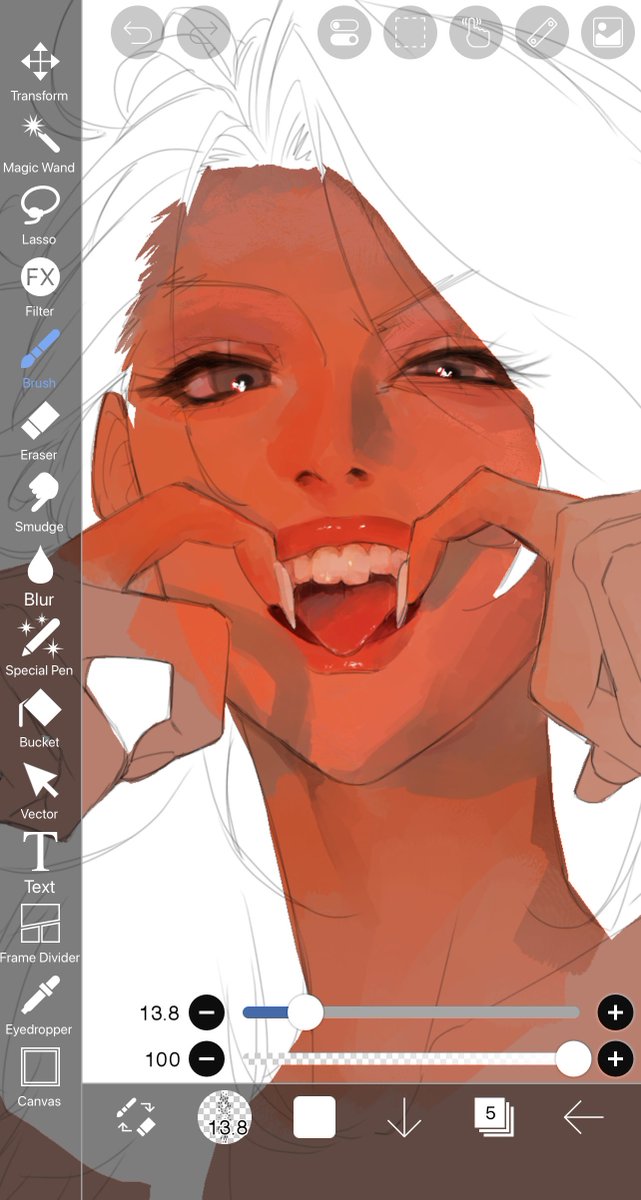Select the Lasso tool

(40, 216)
